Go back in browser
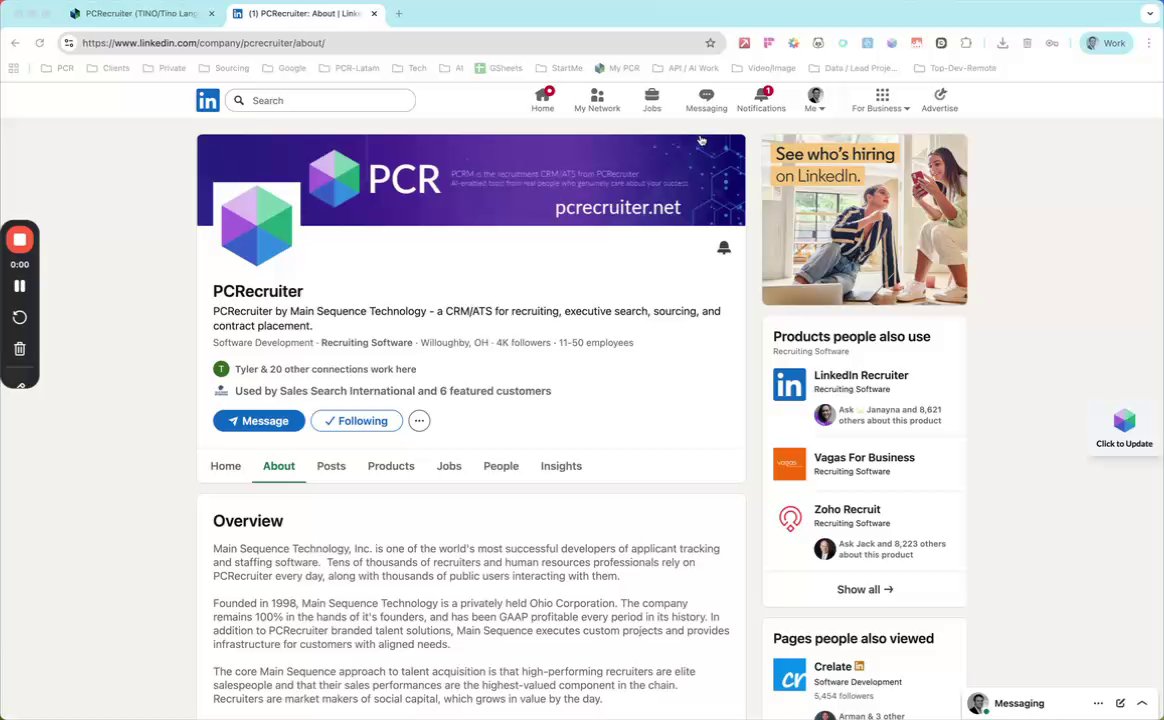This screenshot has height=720, width=1164. tap(16, 43)
